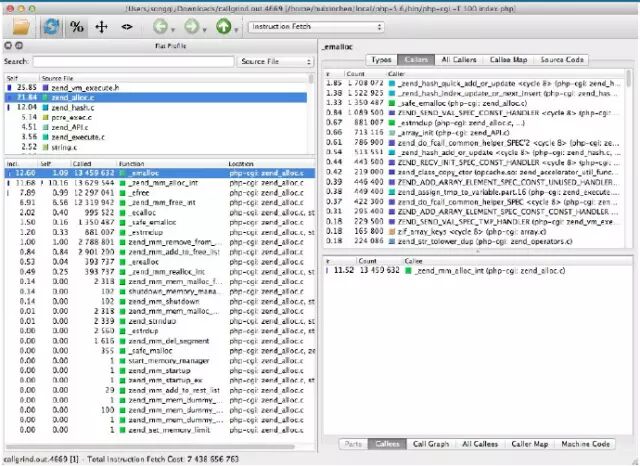640x466 pixels.
Task: Select _ecalloc row in function list
Action: 160,213
